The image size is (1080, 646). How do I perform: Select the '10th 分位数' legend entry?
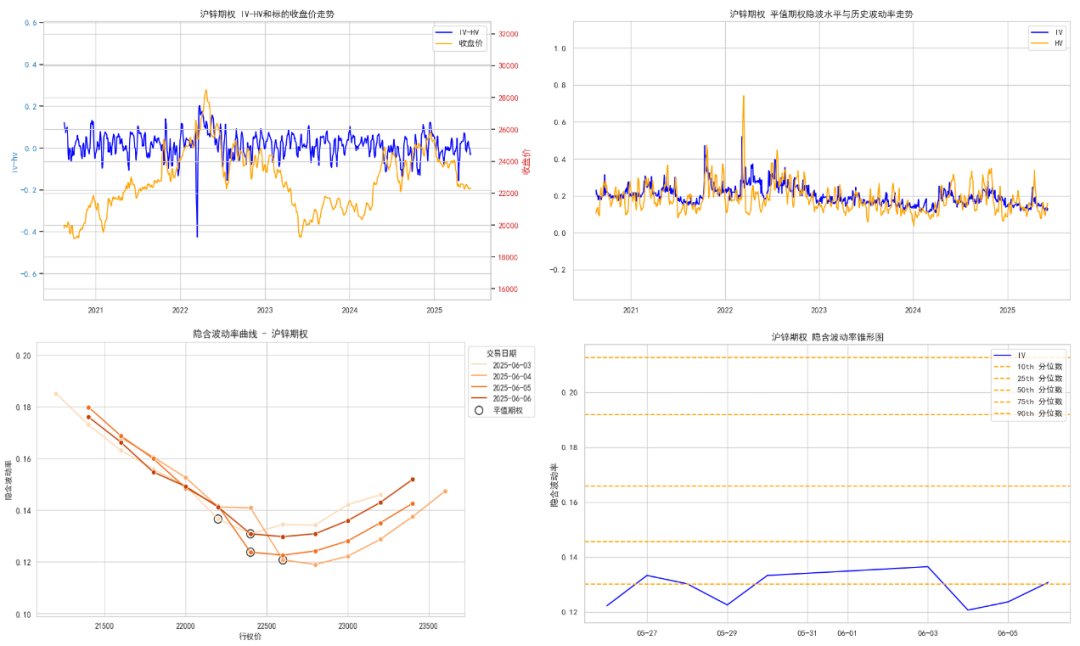1028,367
